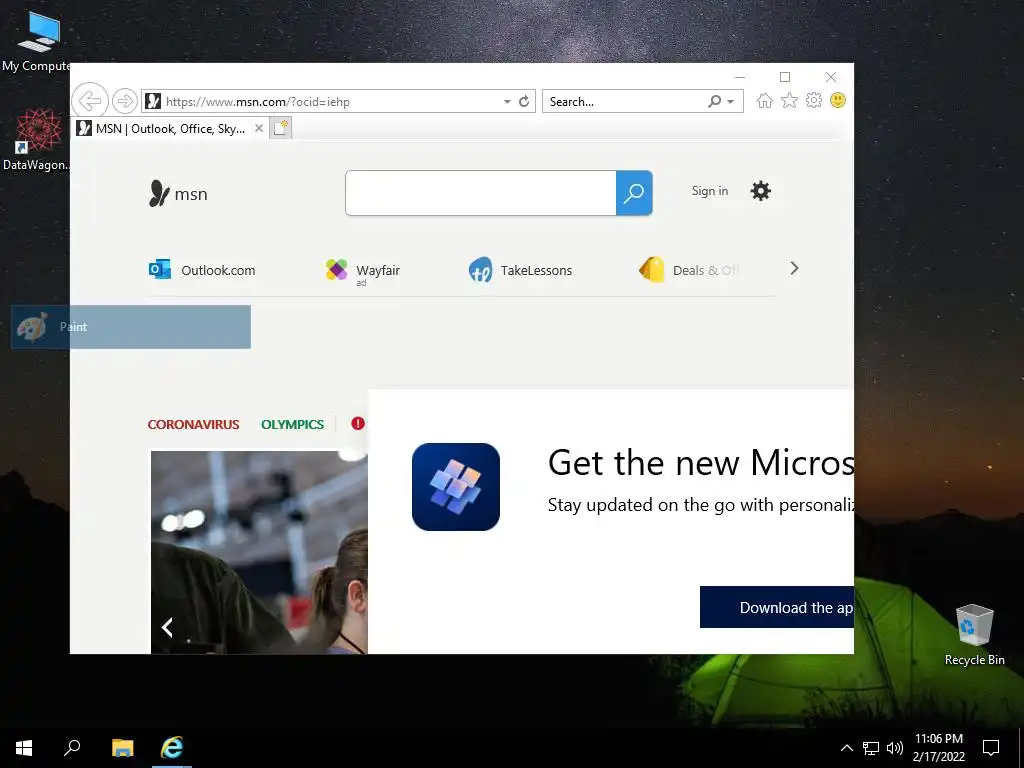Submit search with the blue magnifier button
The width and height of the screenshot is (1024, 768).
click(634, 193)
